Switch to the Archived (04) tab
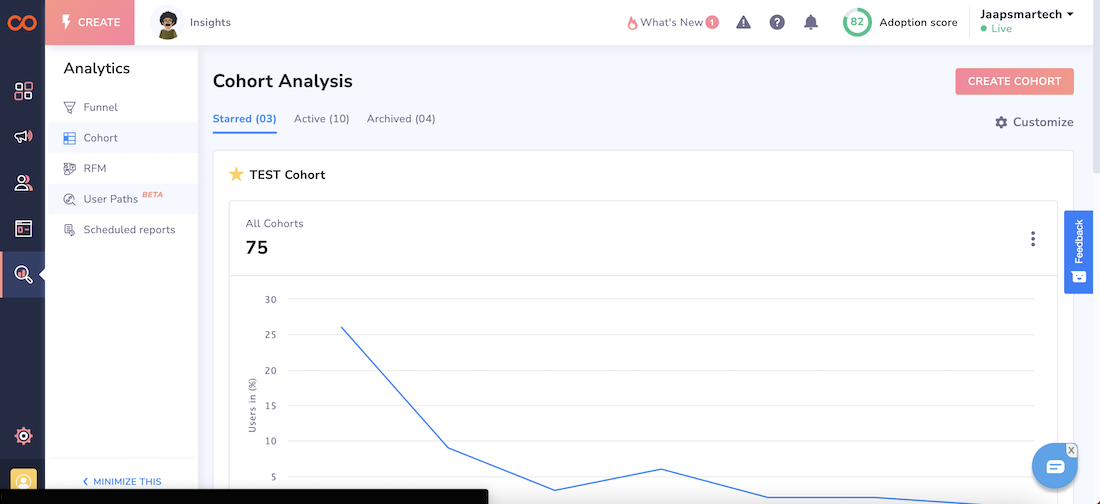Image resolution: width=1100 pixels, height=504 pixels. 400,119
